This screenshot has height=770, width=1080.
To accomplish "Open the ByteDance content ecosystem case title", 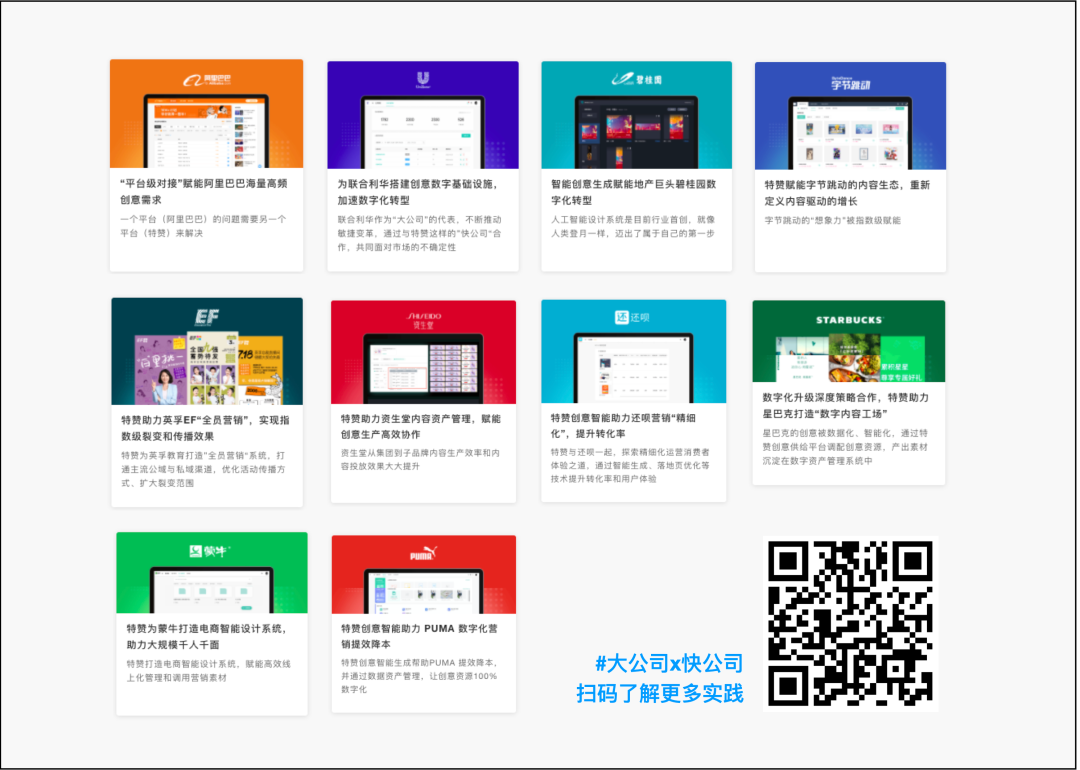I will coord(847,192).
